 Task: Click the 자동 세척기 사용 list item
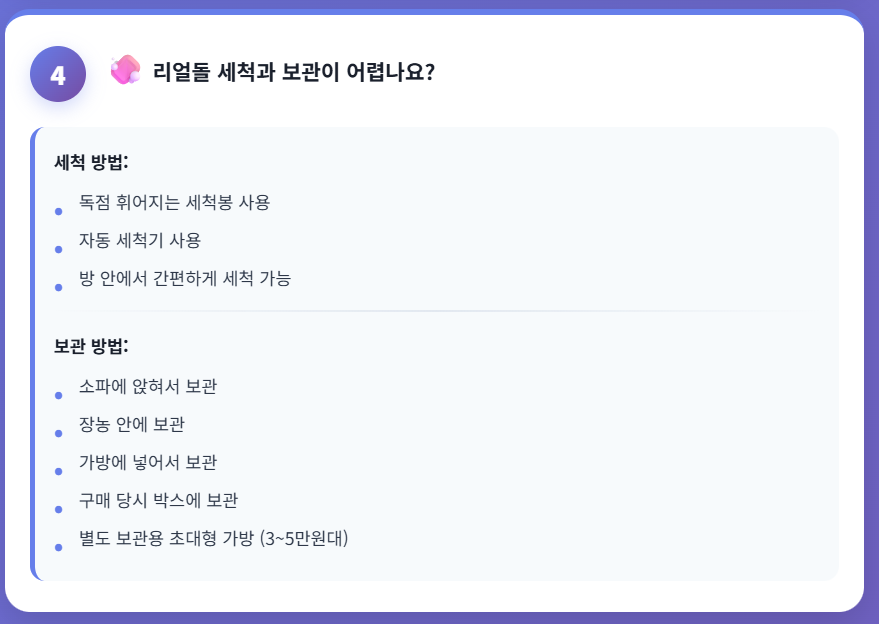tap(140, 240)
